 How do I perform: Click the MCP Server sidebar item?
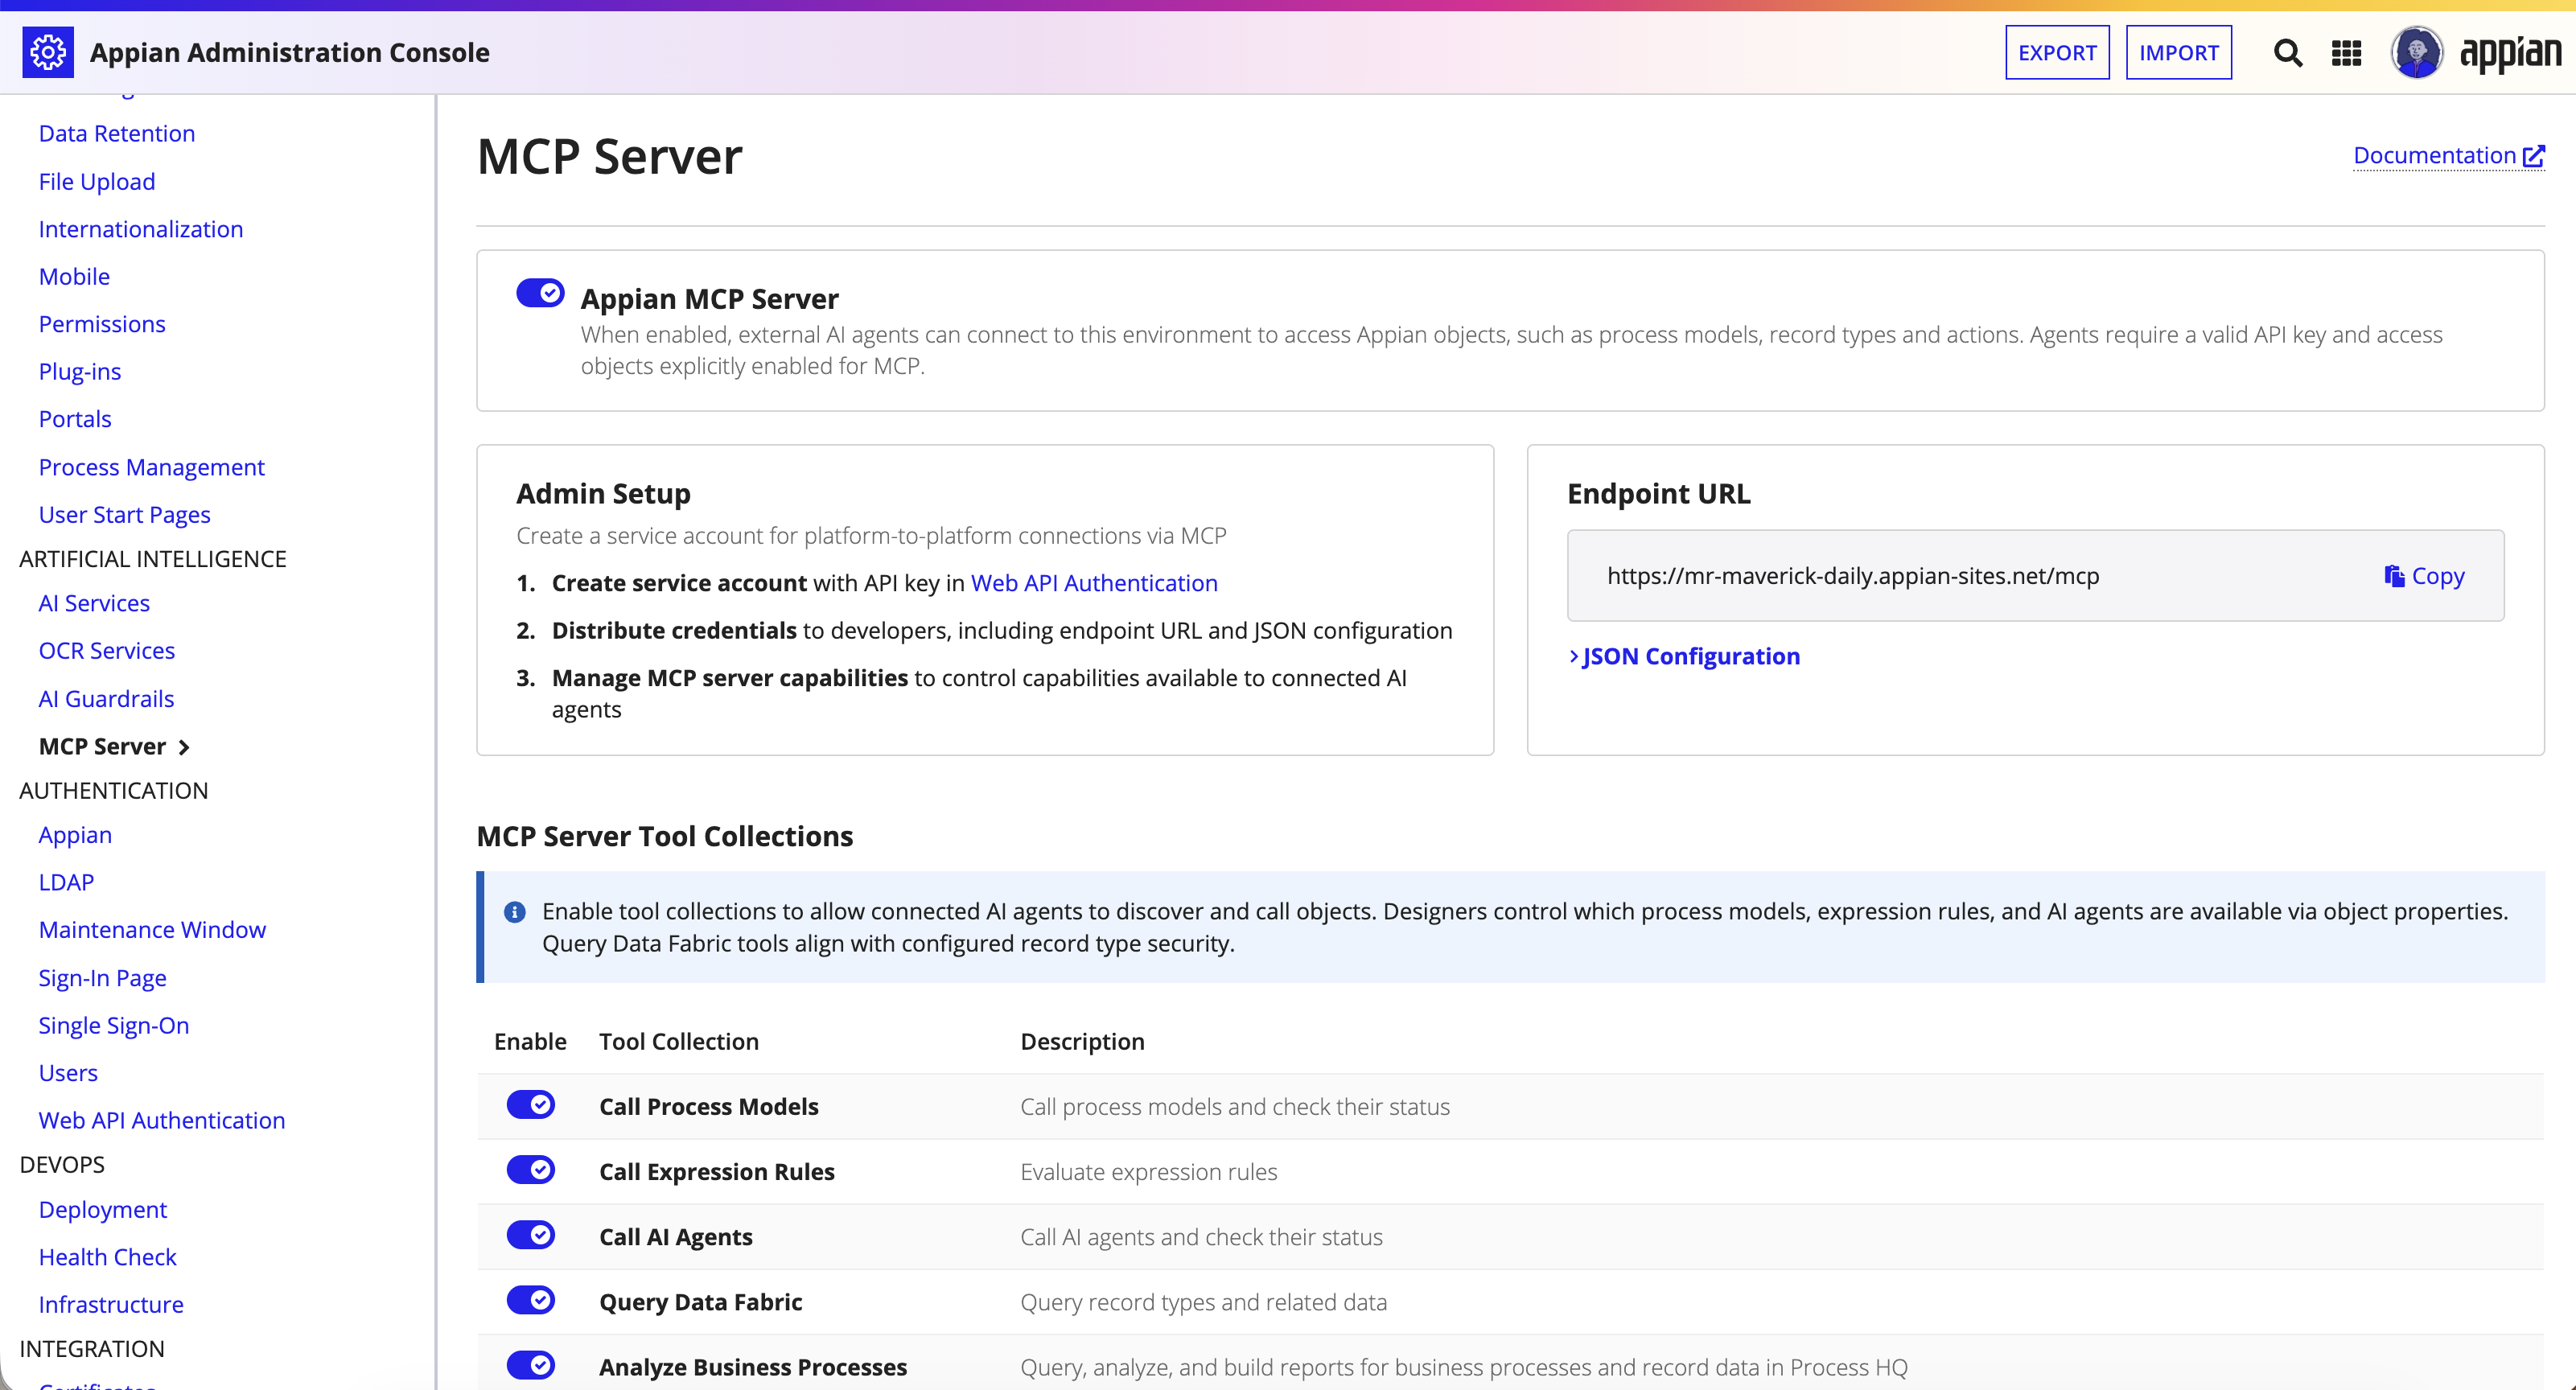click(x=114, y=746)
